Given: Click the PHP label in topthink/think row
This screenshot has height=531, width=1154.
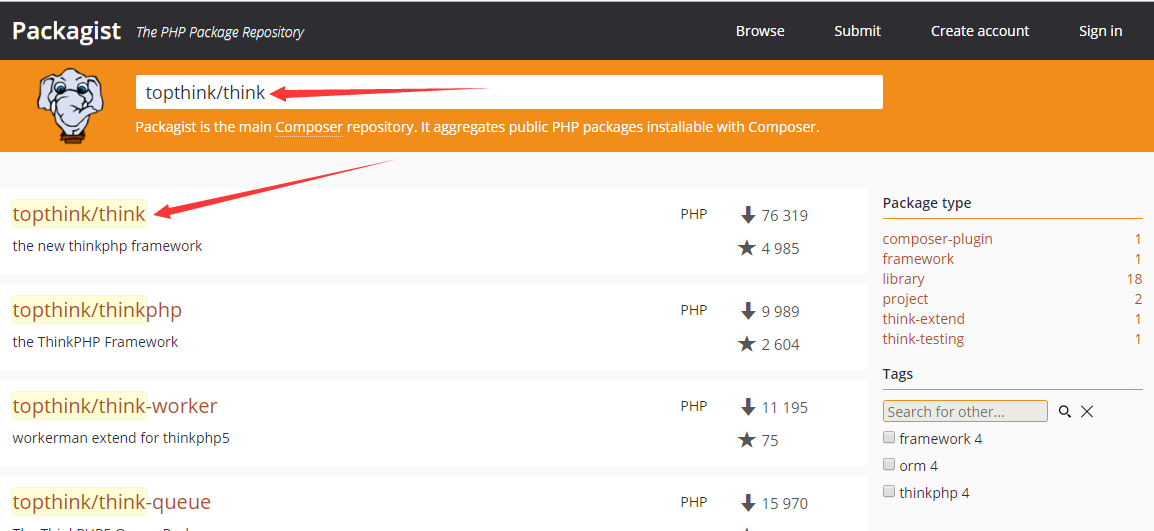Looking at the screenshot, I should 693,214.
